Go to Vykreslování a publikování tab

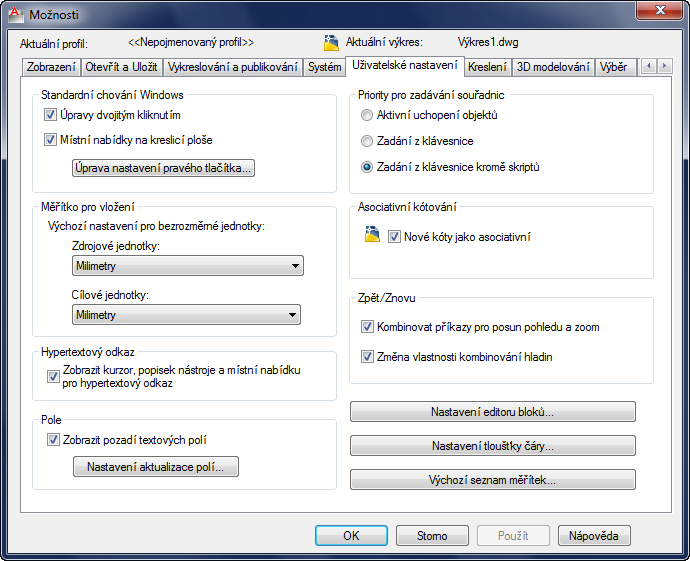[233, 67]
